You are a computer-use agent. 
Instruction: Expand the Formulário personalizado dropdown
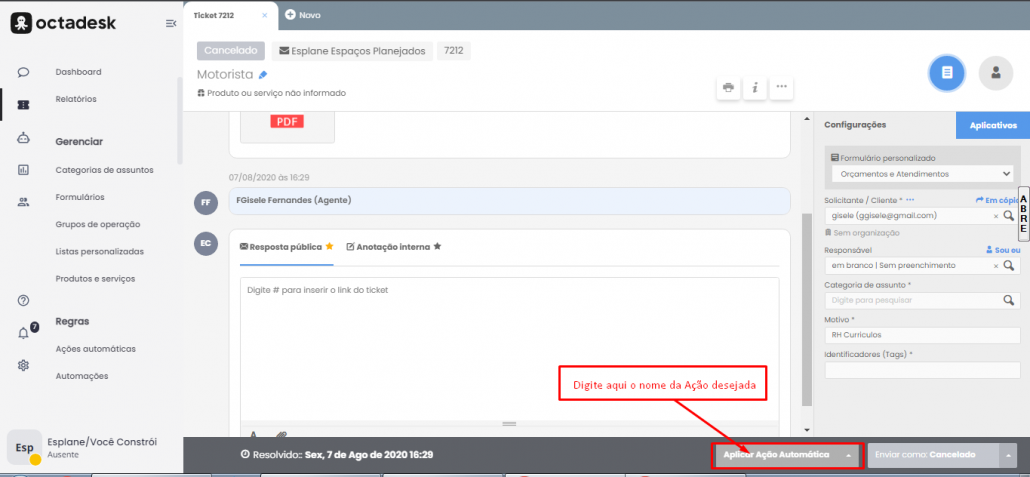[921, 174]
